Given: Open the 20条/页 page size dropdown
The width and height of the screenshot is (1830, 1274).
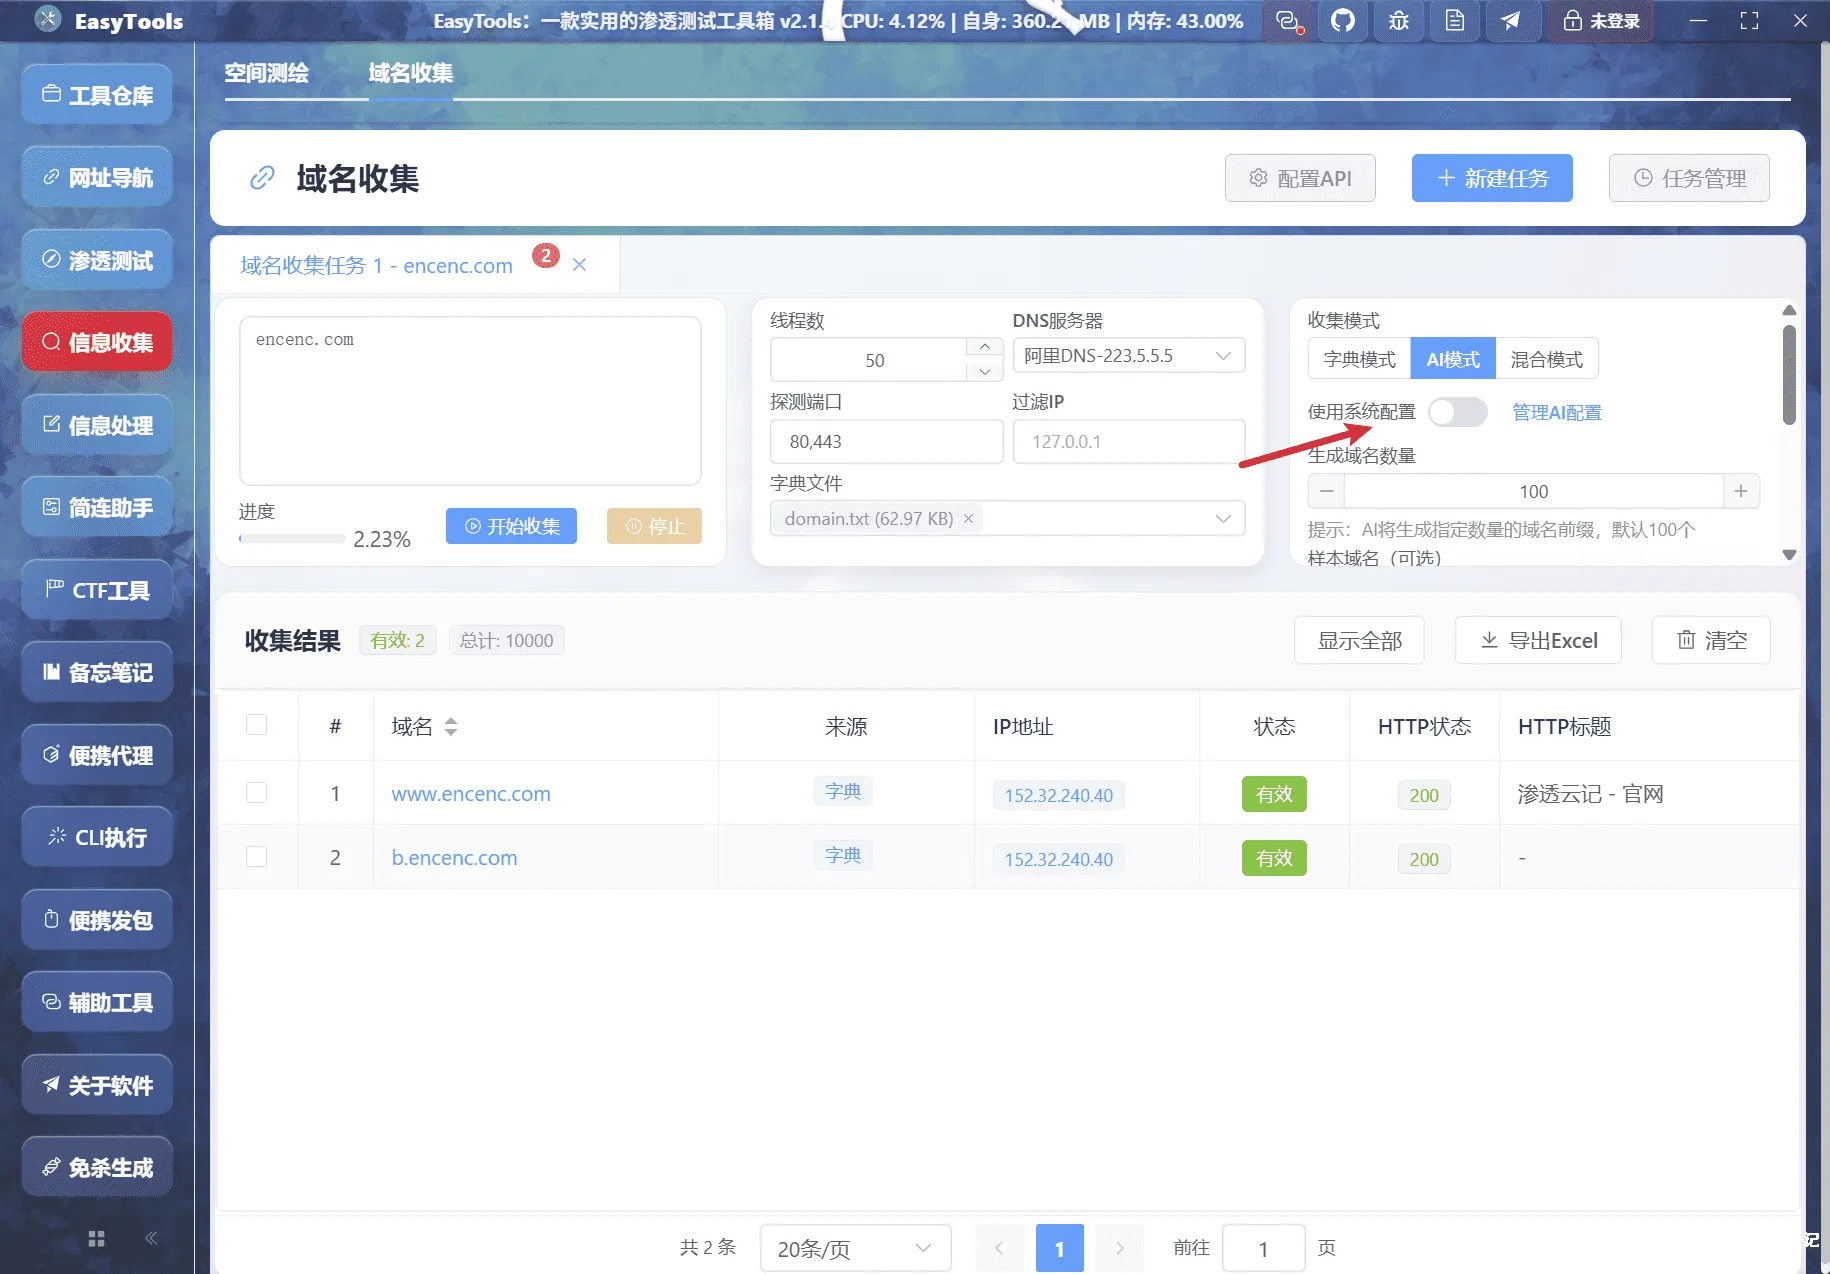Looking at the screenshot, I should (855, 1247).
